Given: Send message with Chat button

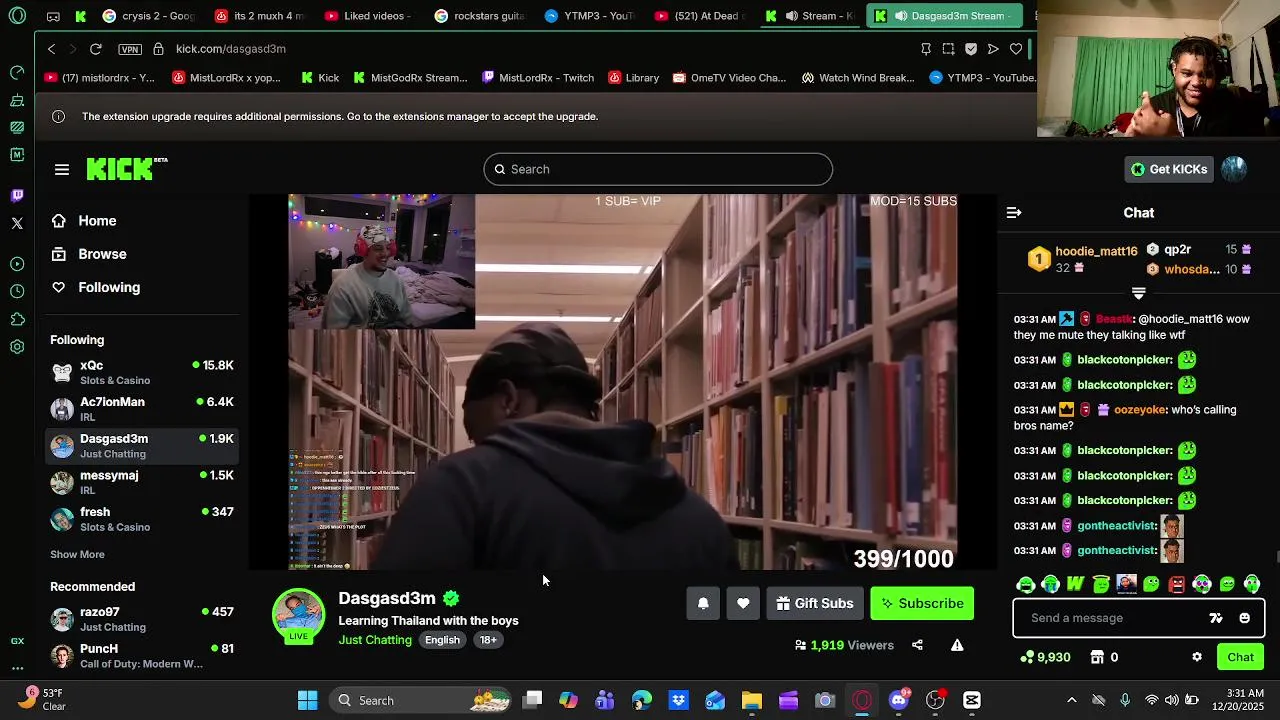Looking at the screenshot, I should 1241,657.
